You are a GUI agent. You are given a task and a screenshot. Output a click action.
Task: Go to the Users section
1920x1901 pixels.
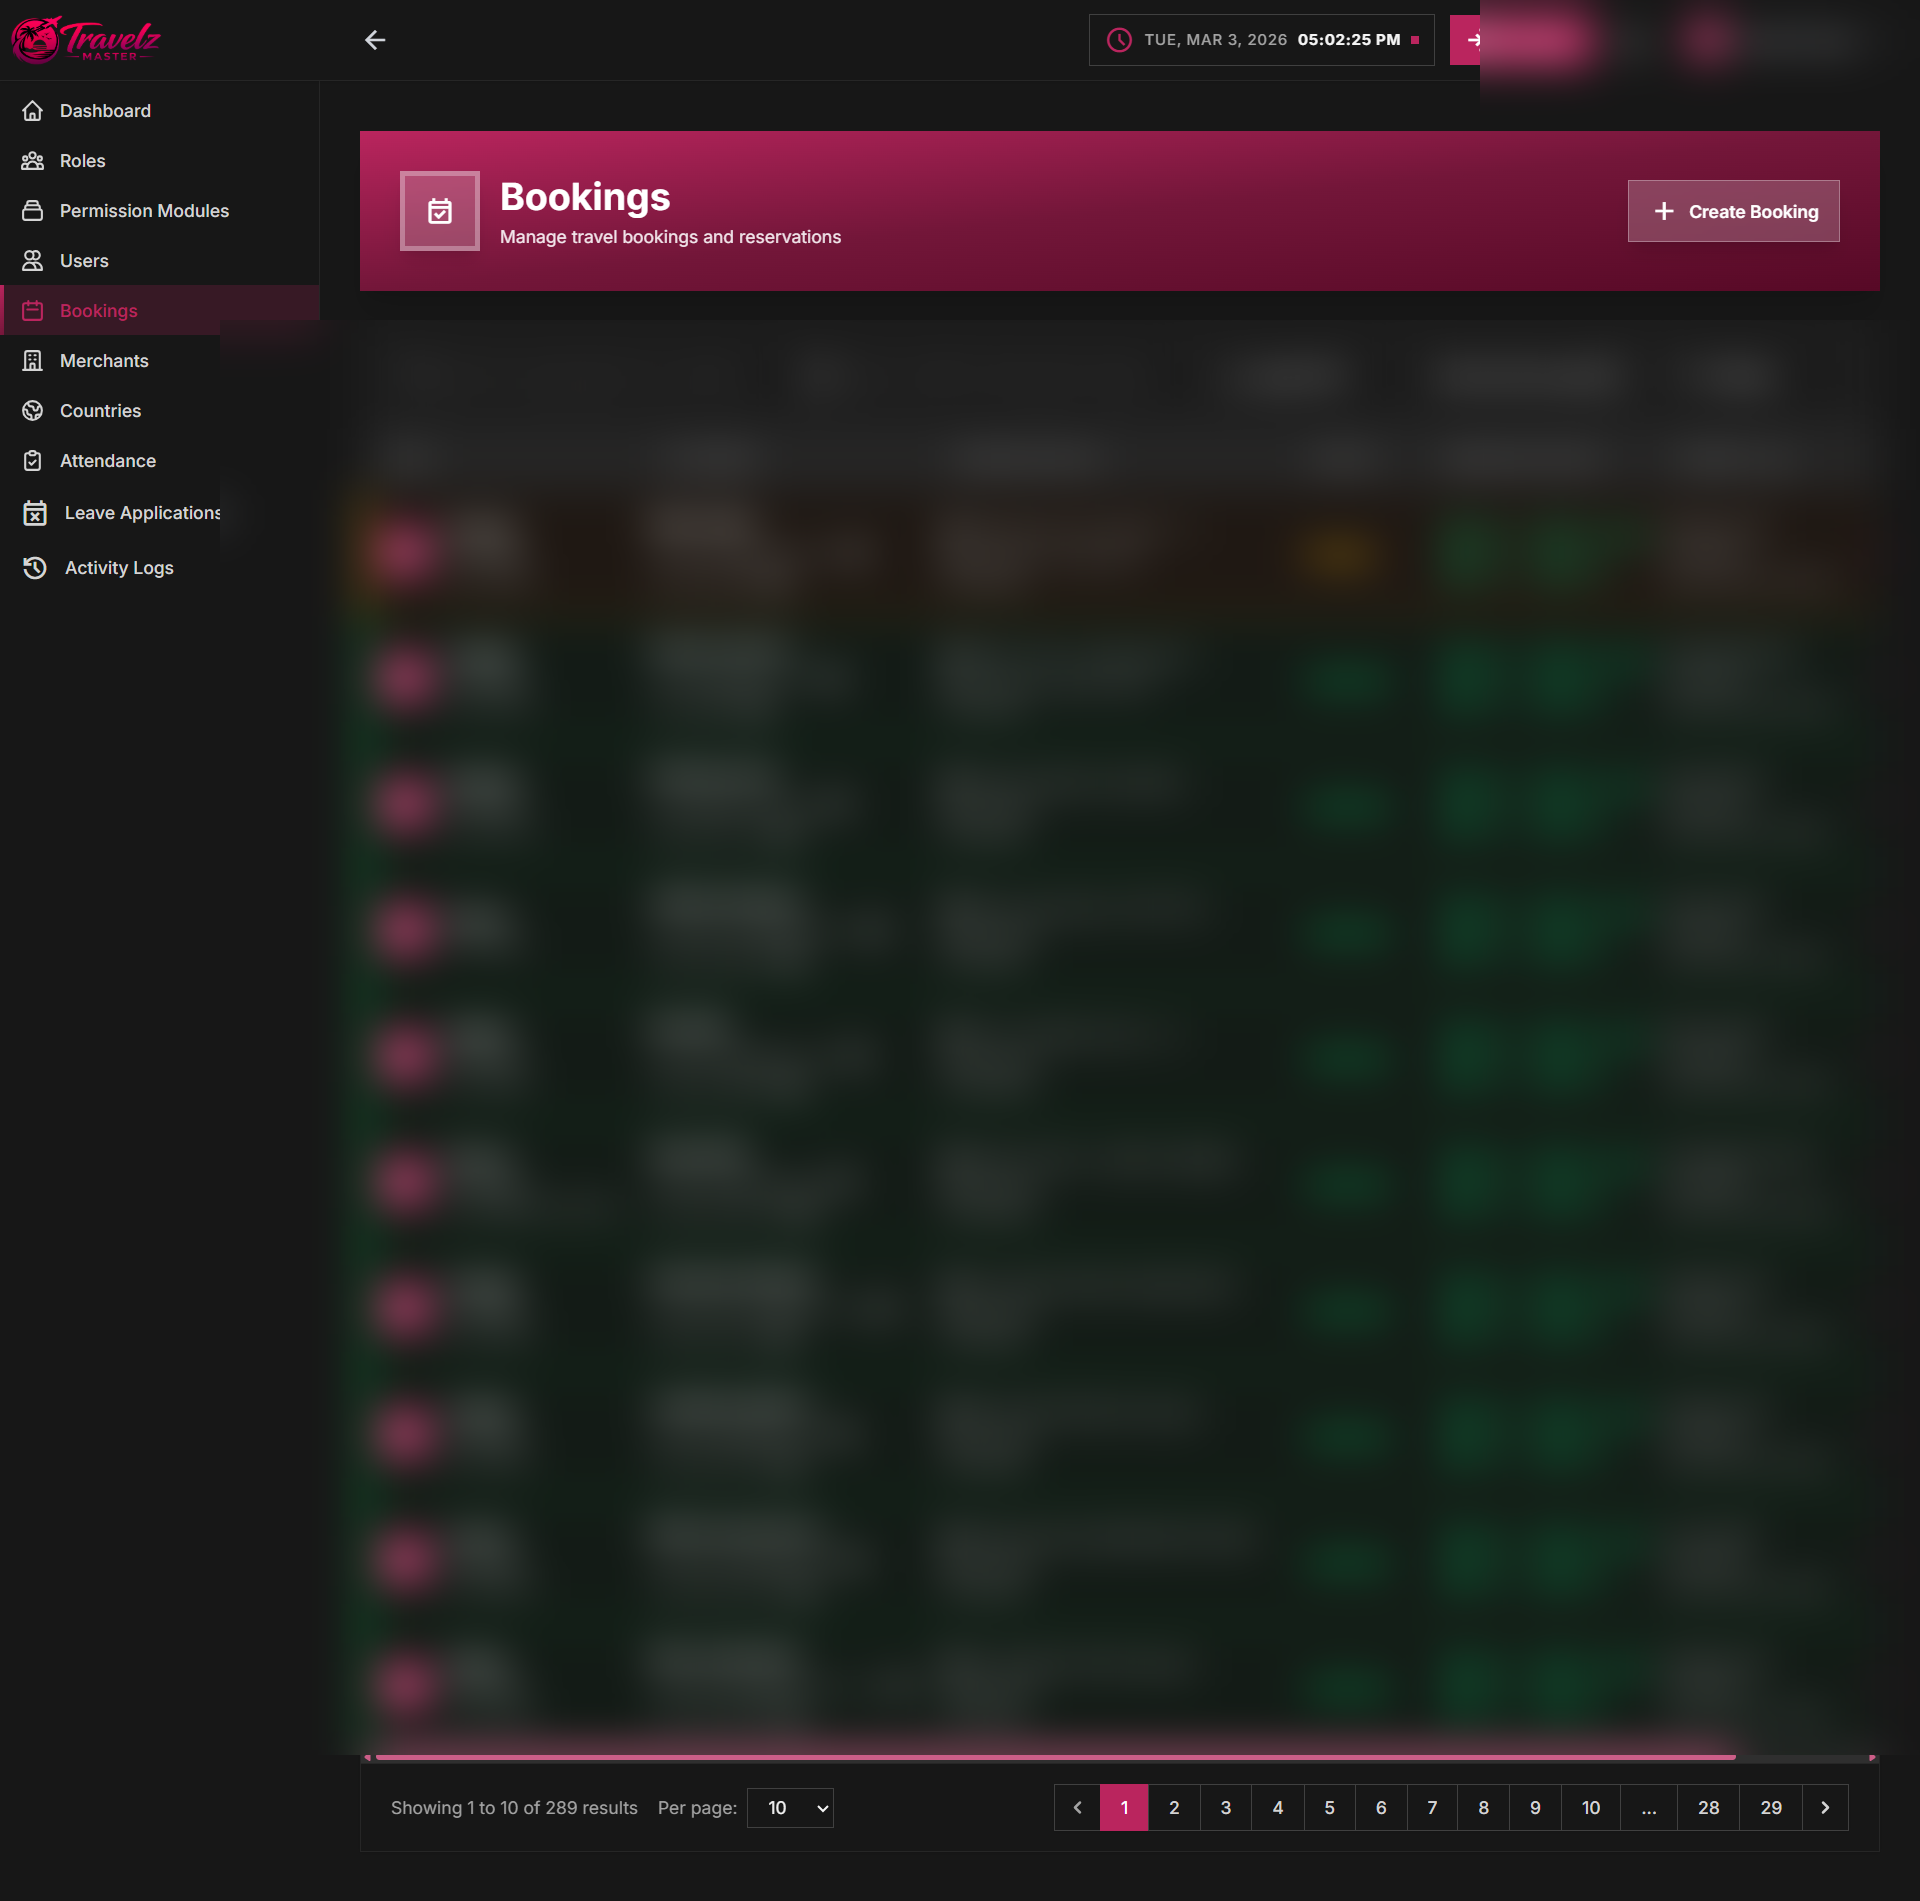point(160,261)
